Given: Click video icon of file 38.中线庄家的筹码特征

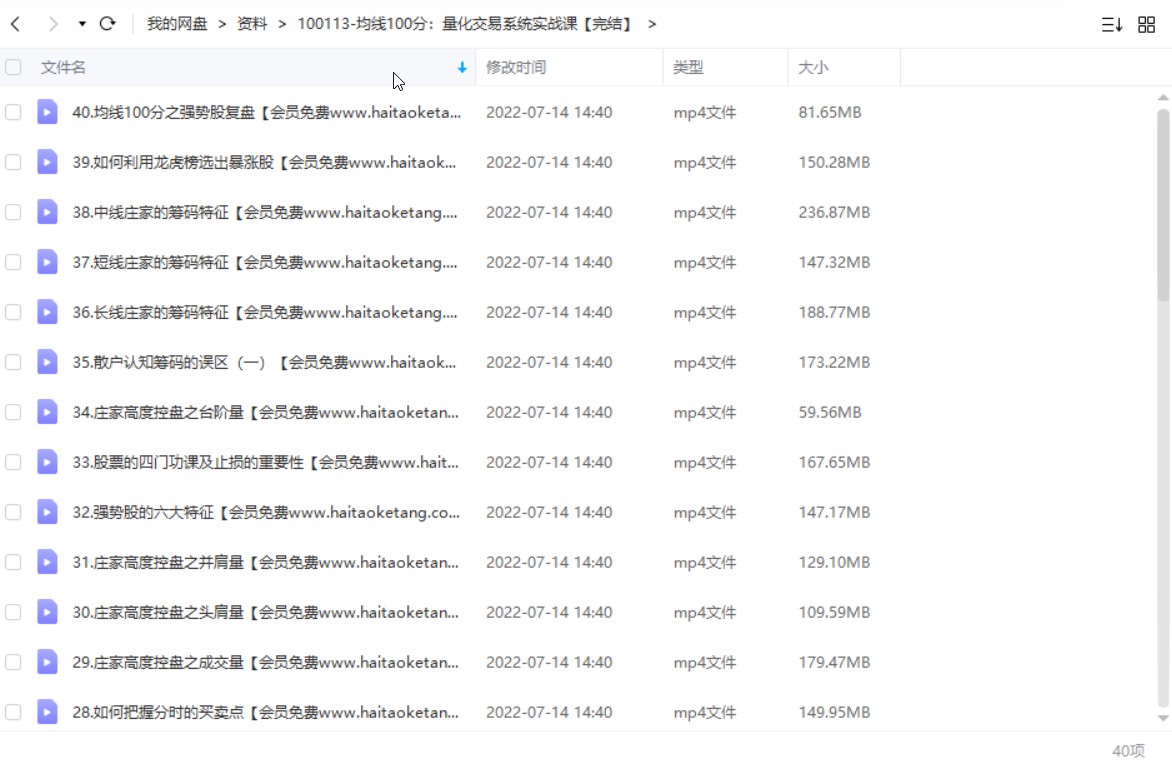Looking at the screenshot, I should click(47, 212).
